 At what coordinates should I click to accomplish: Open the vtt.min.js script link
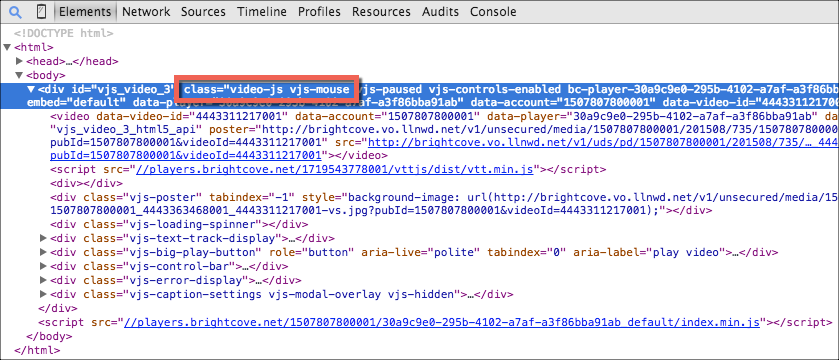click(x=335, y=169)
